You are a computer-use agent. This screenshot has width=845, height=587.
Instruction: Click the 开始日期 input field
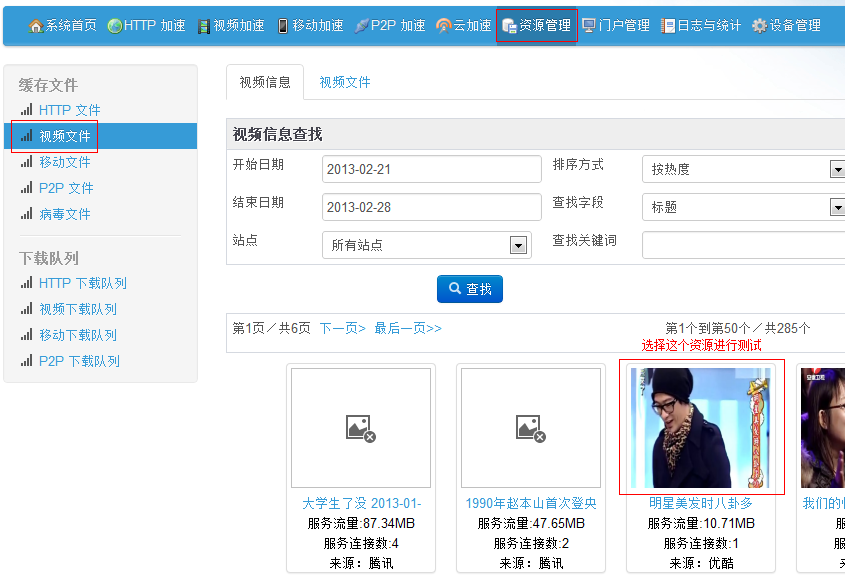click(431, 170)
